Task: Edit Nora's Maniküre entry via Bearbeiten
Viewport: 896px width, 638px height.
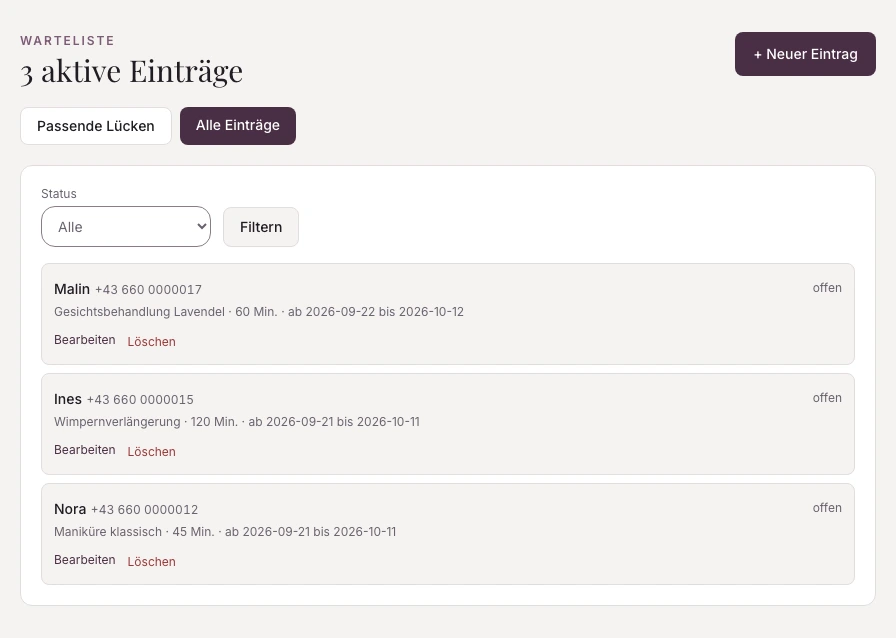Action: (x=85, y=560)
